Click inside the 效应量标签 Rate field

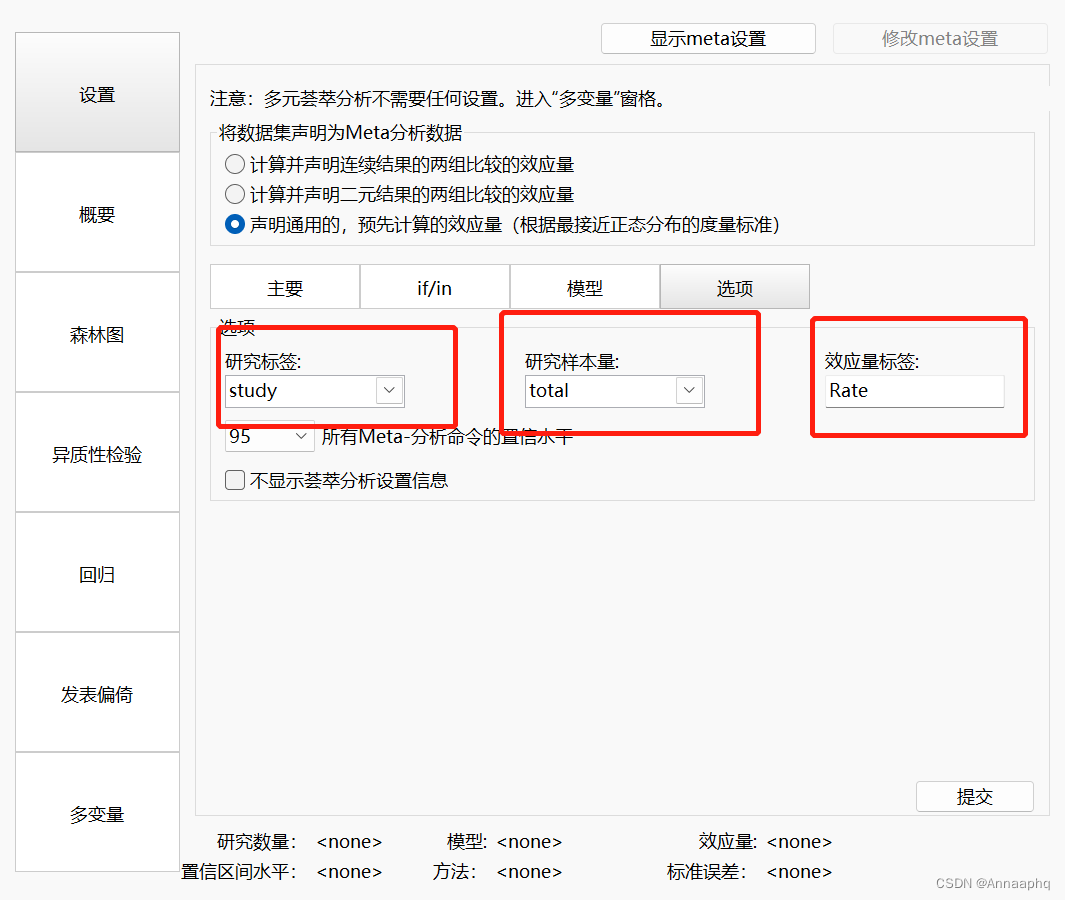tap(912, 391)
